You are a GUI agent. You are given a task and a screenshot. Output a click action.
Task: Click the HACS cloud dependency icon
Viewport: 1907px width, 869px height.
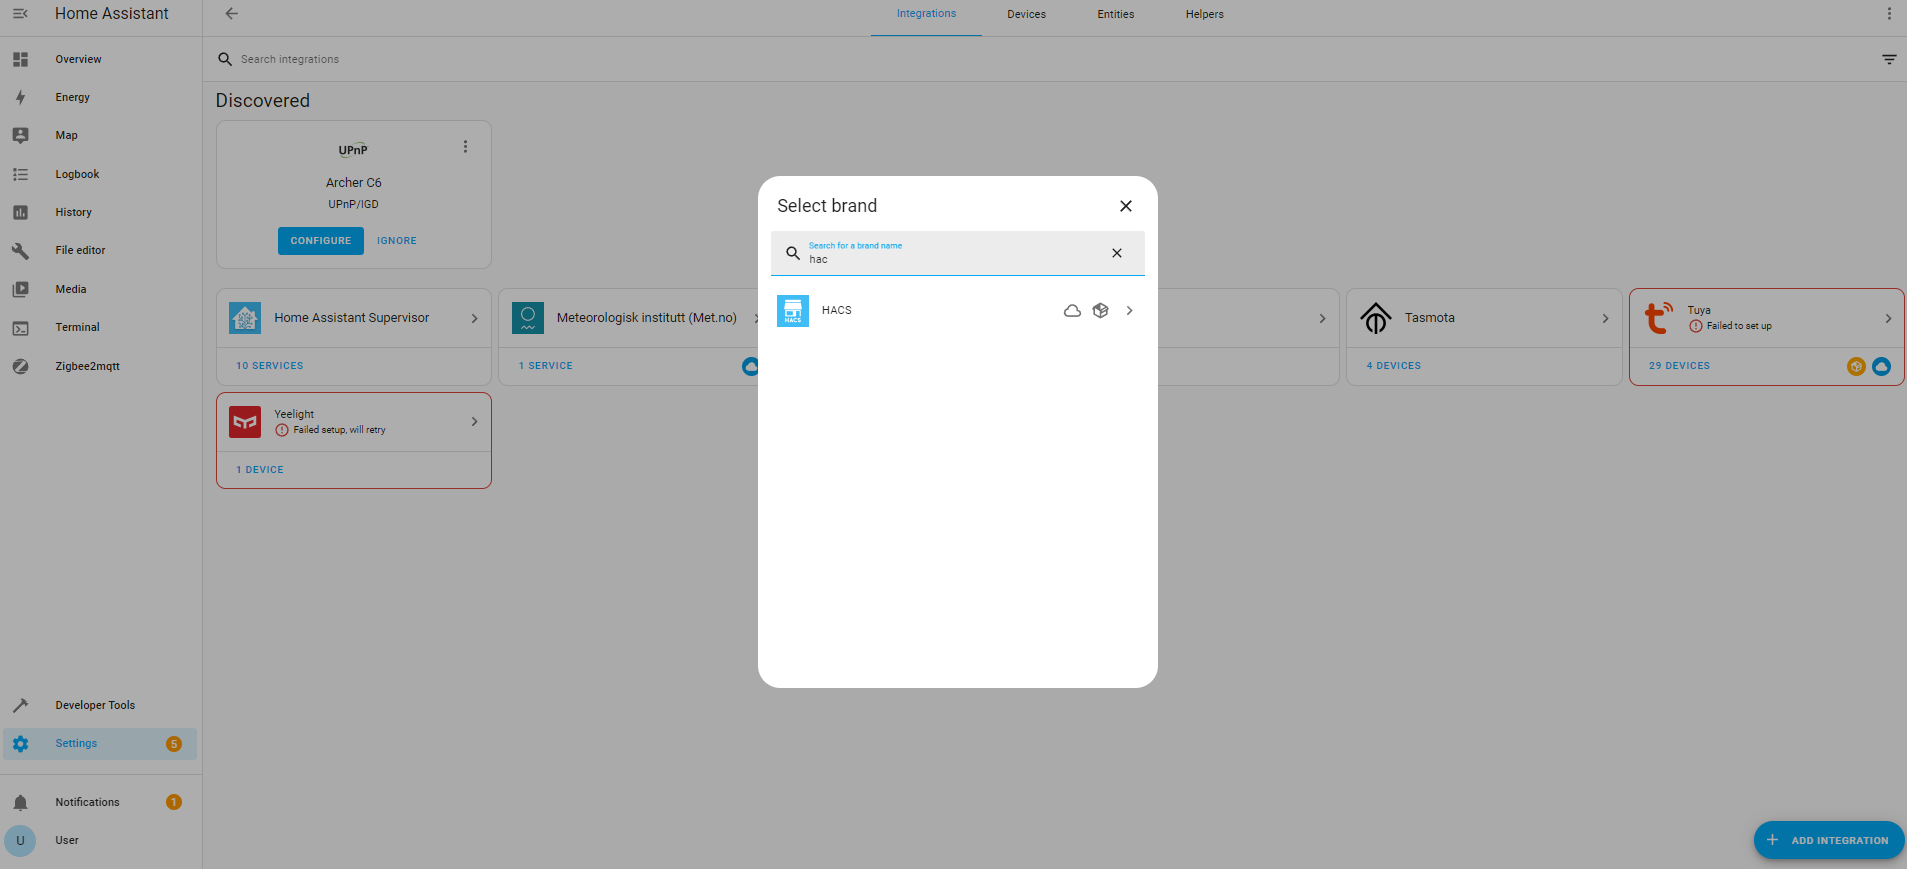[x=1072, y=311]
